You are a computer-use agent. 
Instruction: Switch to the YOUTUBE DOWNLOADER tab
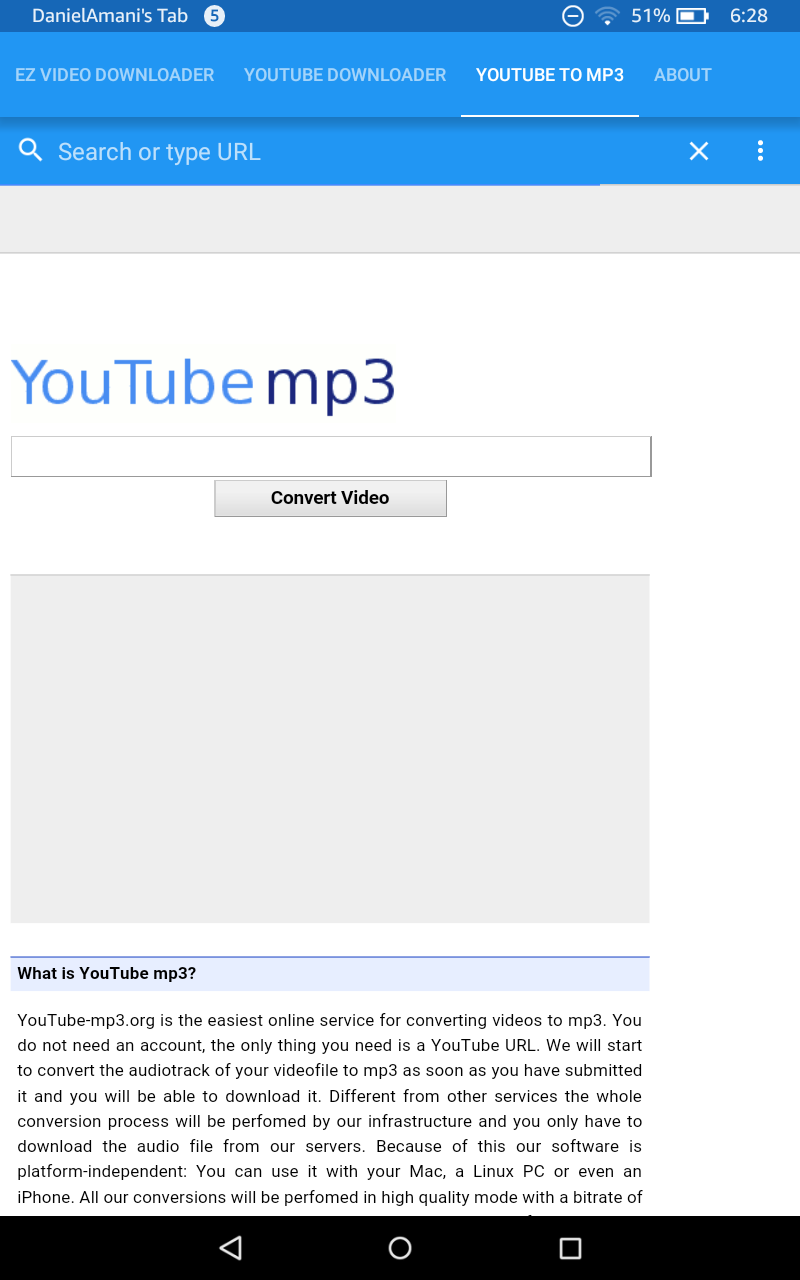[344, 75]
